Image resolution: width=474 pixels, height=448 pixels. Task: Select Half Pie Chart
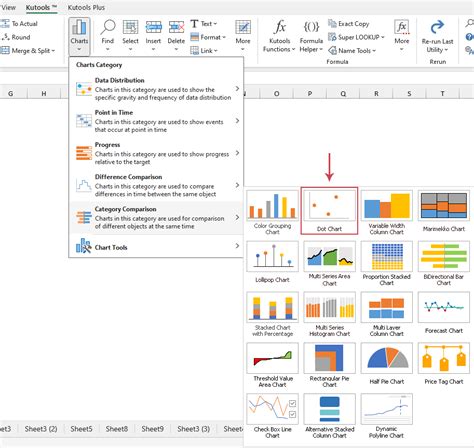387,364
